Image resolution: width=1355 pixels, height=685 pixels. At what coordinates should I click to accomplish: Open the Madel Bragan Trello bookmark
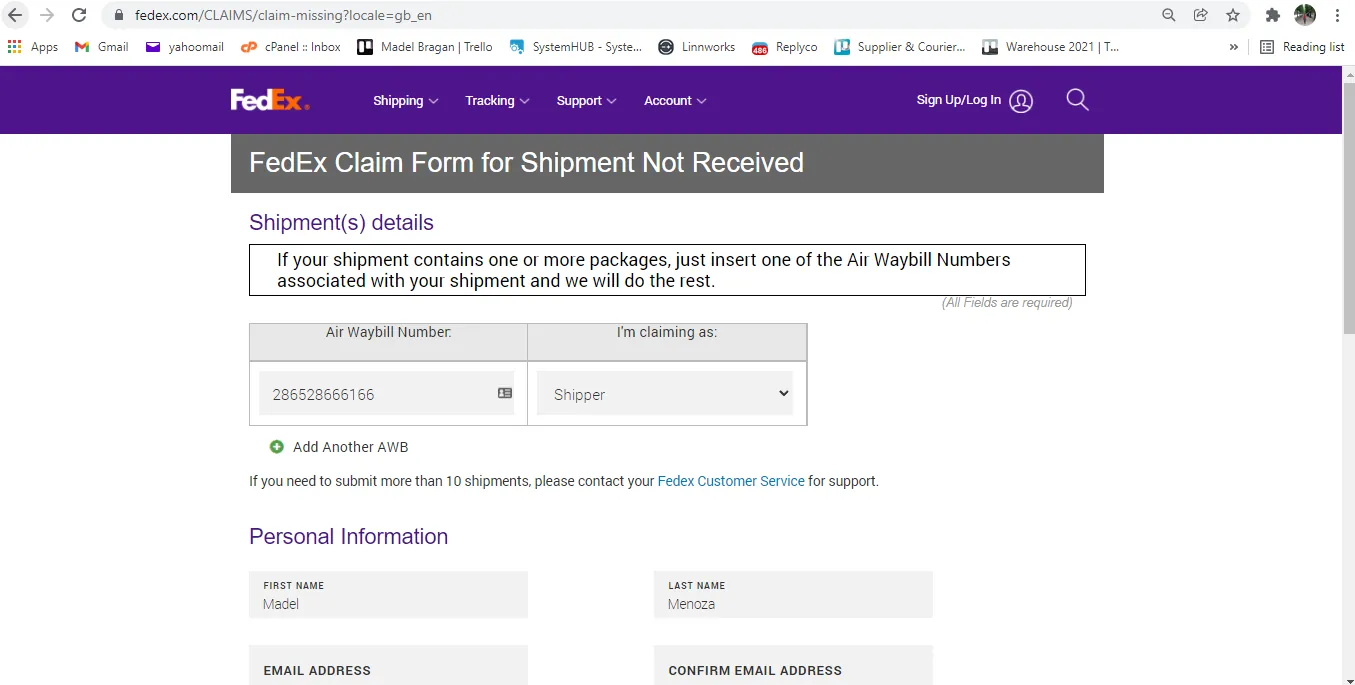pyautogui.click(x=425, y=47)
